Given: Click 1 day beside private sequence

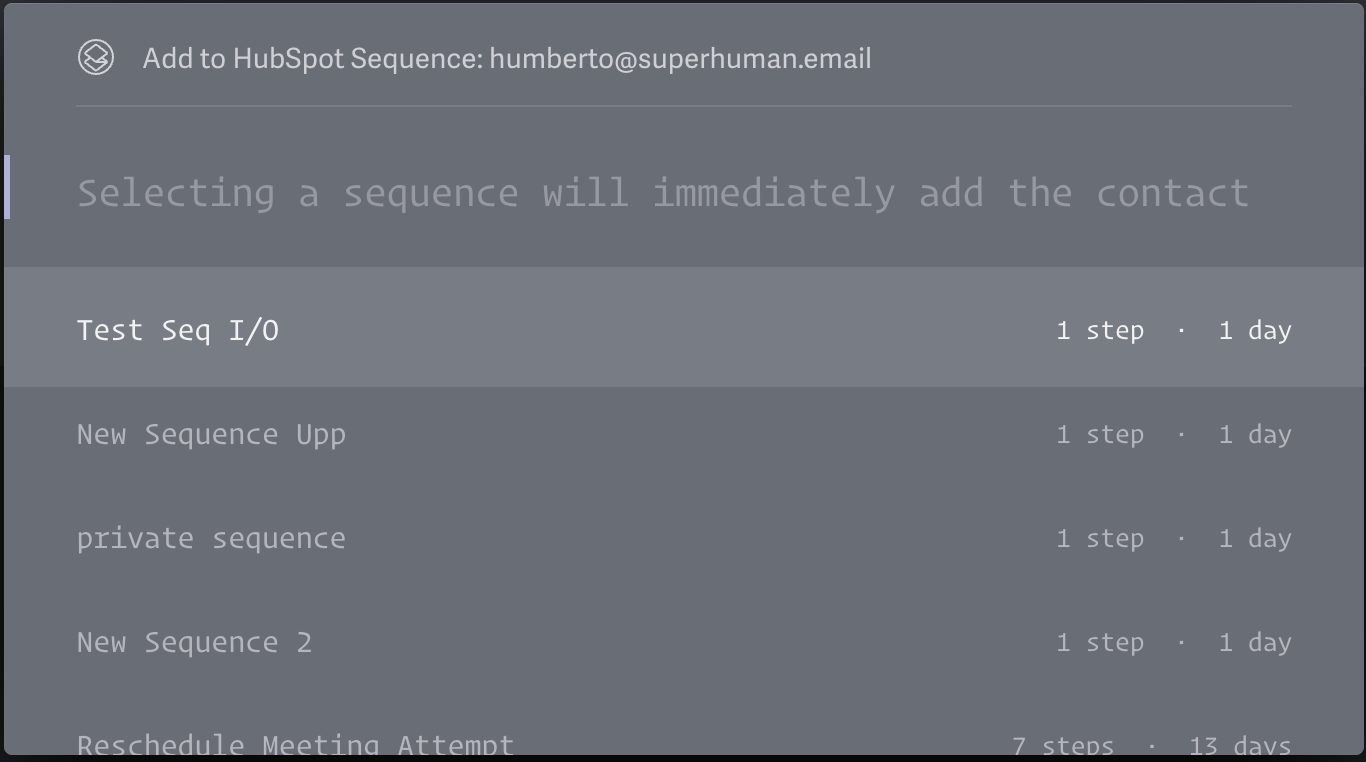Looking at the screenshot, I should coord(1255,538).
